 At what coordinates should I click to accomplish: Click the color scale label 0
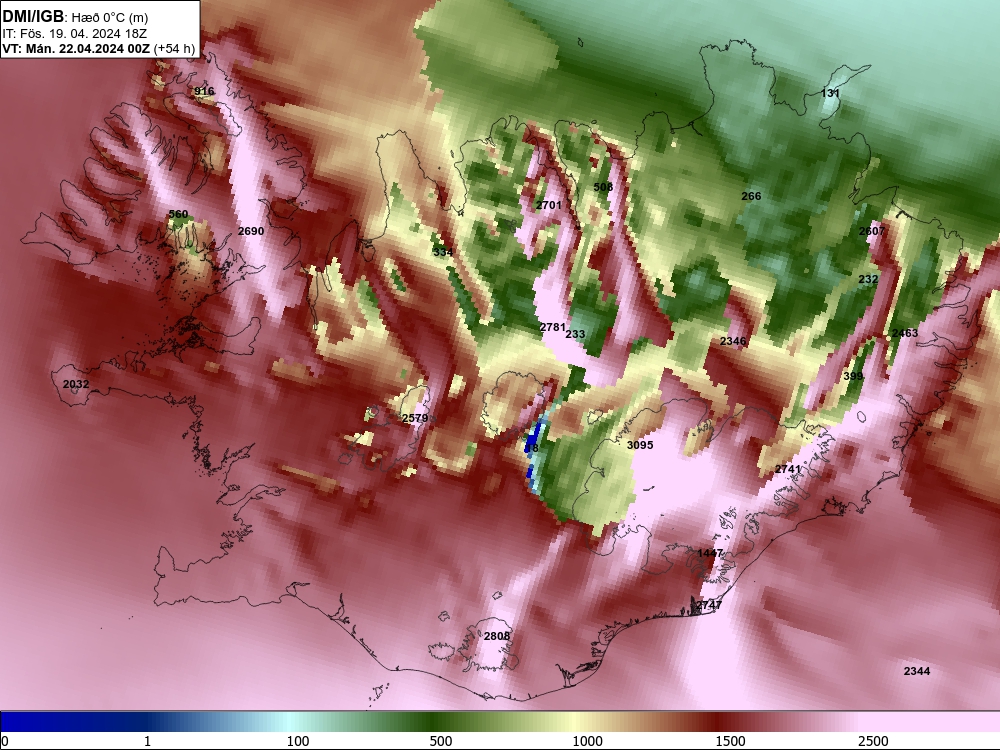point(5,741)
